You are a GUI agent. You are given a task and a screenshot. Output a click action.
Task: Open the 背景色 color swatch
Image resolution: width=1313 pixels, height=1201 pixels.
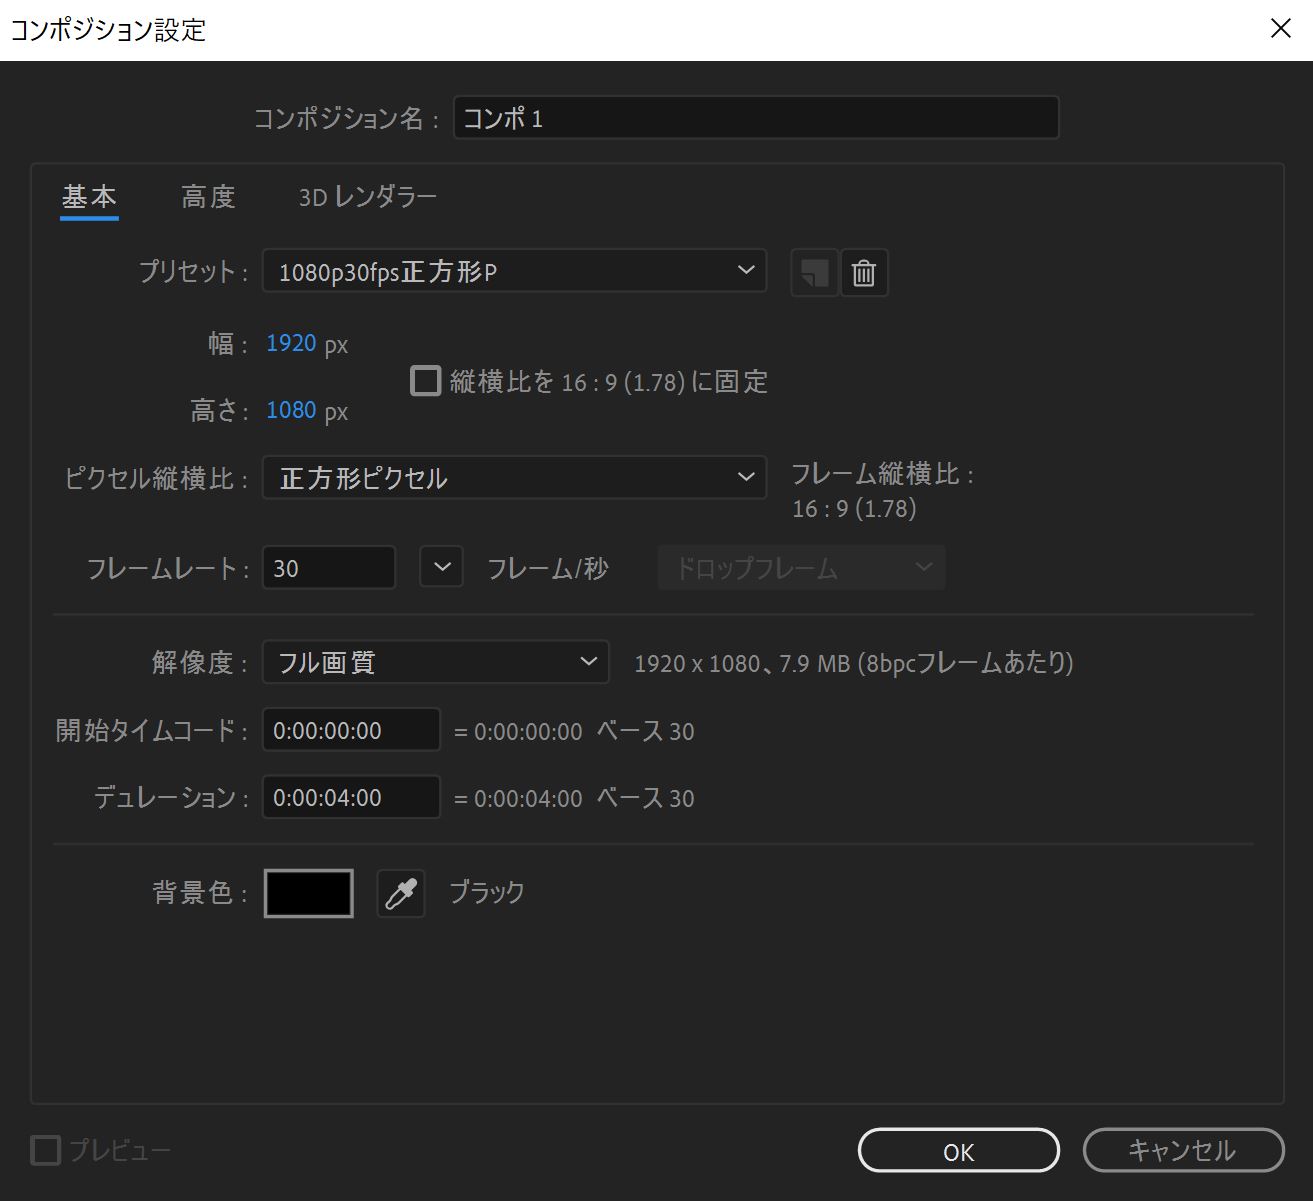[307, 892]
